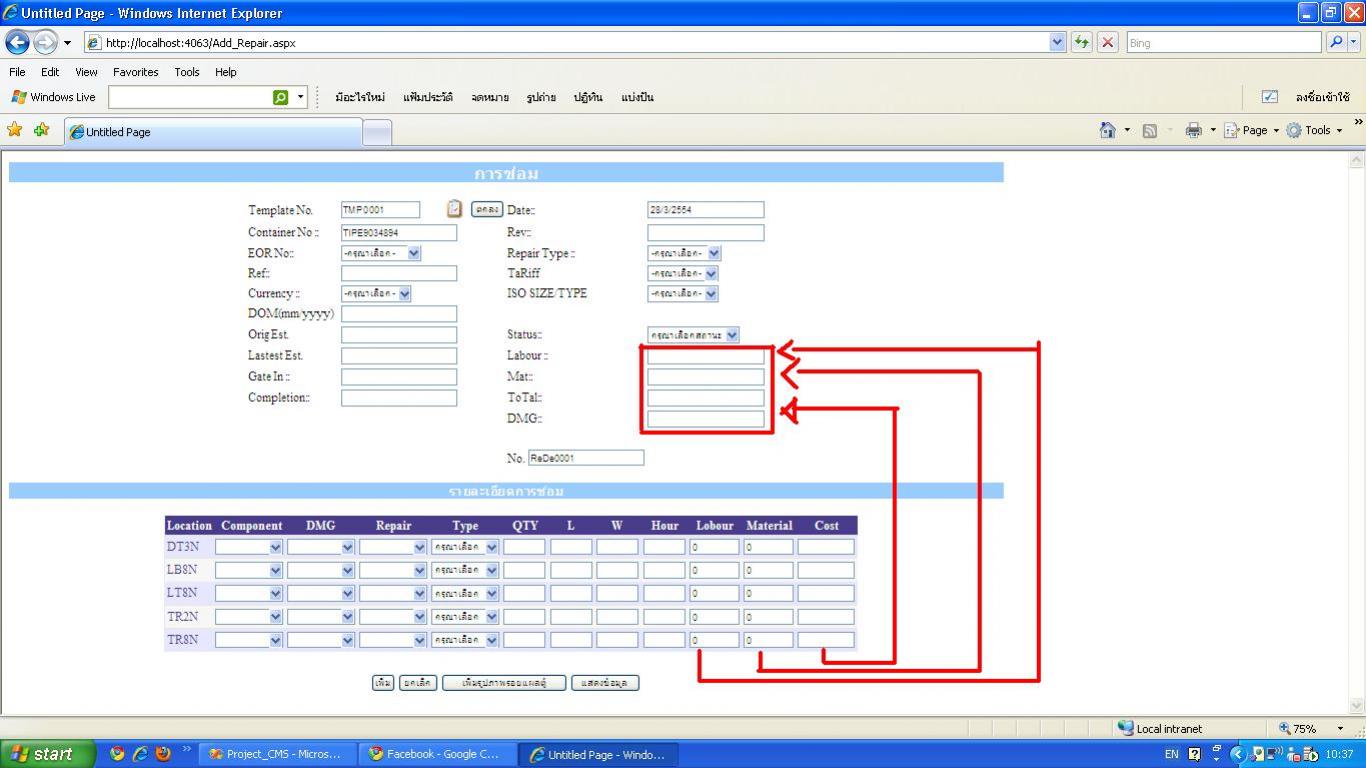Click the Labour input field
Viewport: 1366px width, 768px height.
pyautogui.click(x=705, y=356)
